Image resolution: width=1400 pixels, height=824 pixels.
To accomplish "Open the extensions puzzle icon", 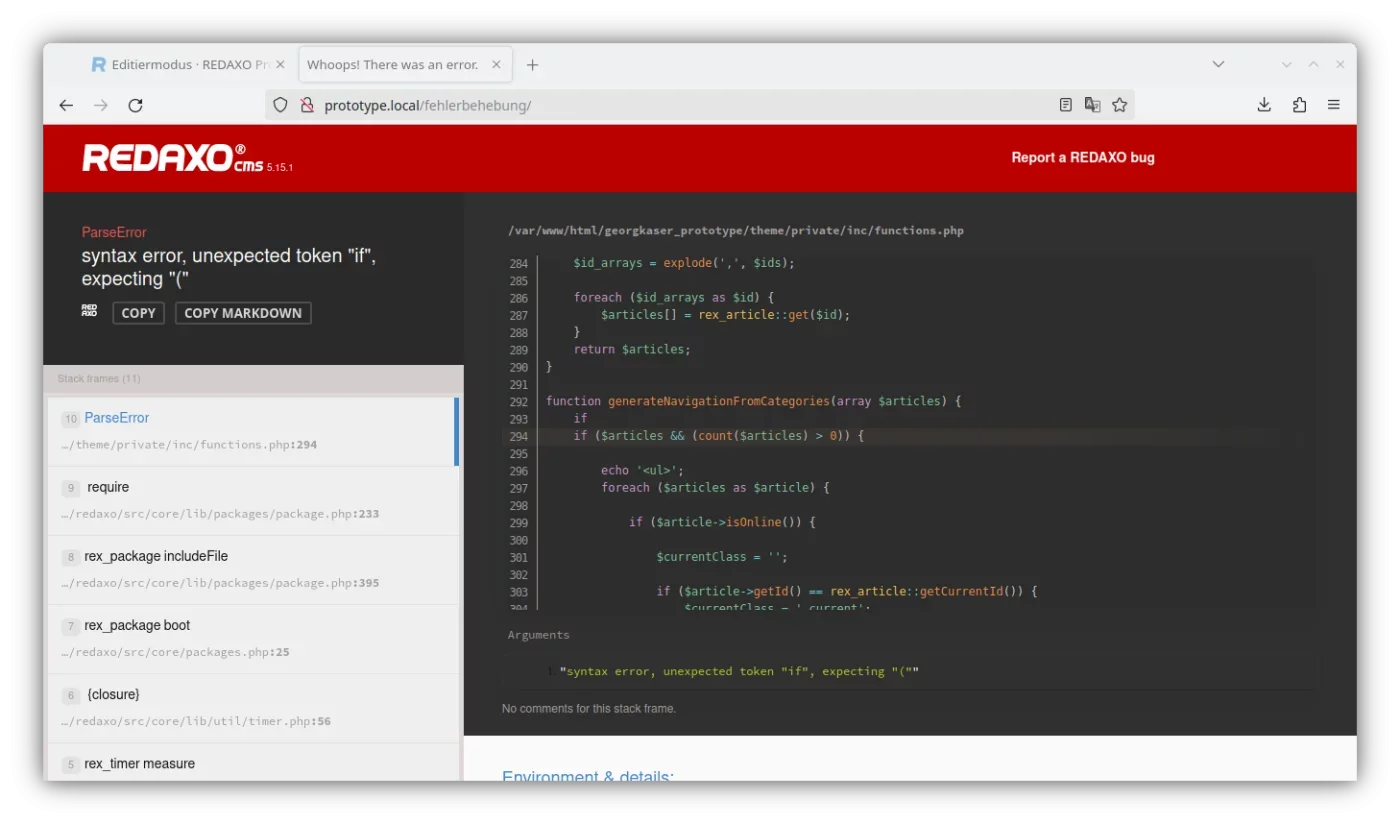I will coord(1299,105).
